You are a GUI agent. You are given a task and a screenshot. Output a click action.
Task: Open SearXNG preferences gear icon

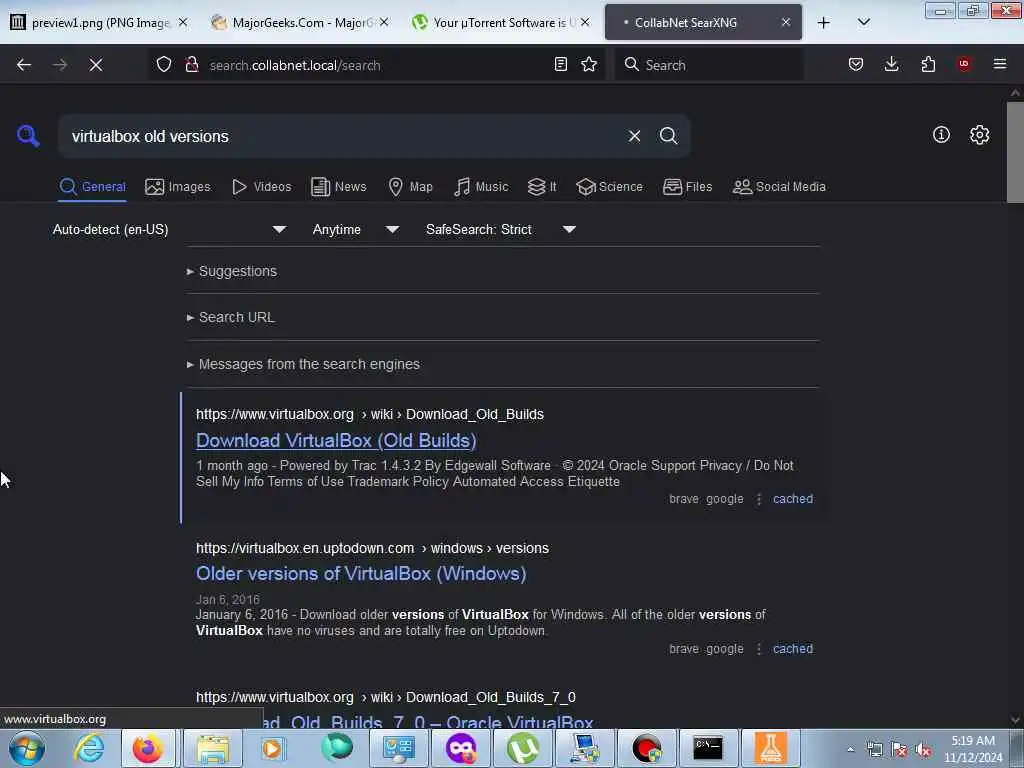pyautogui.click(x=979, y=135)
